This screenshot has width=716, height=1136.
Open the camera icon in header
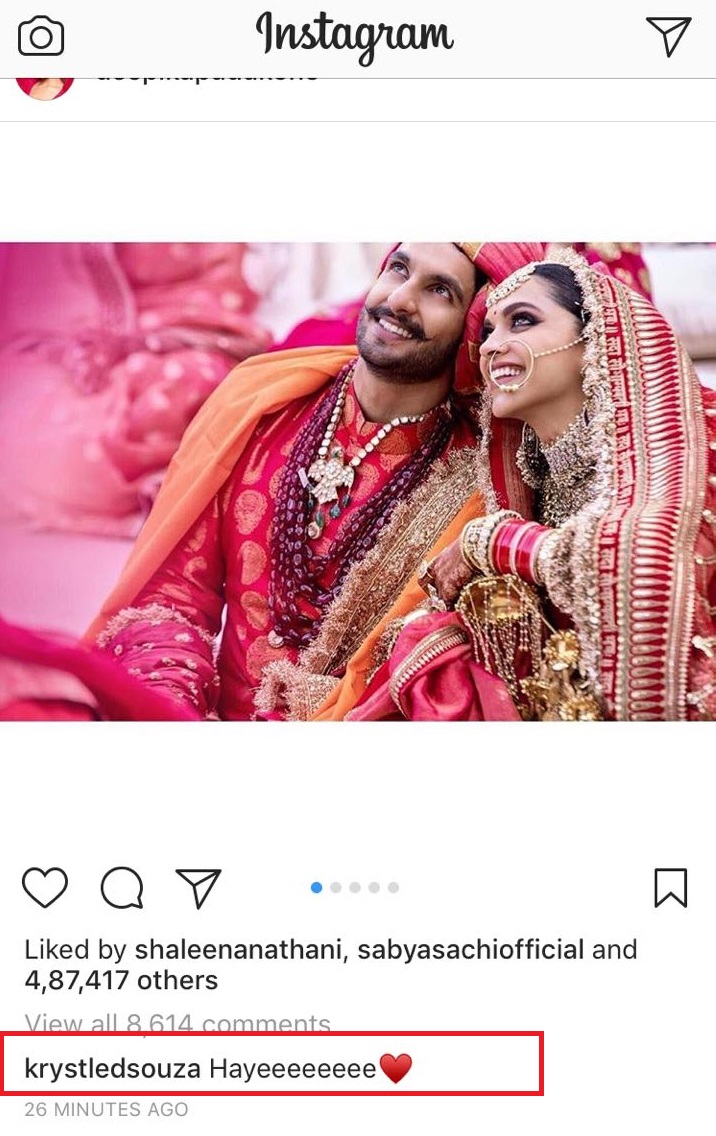coord(41,36)
